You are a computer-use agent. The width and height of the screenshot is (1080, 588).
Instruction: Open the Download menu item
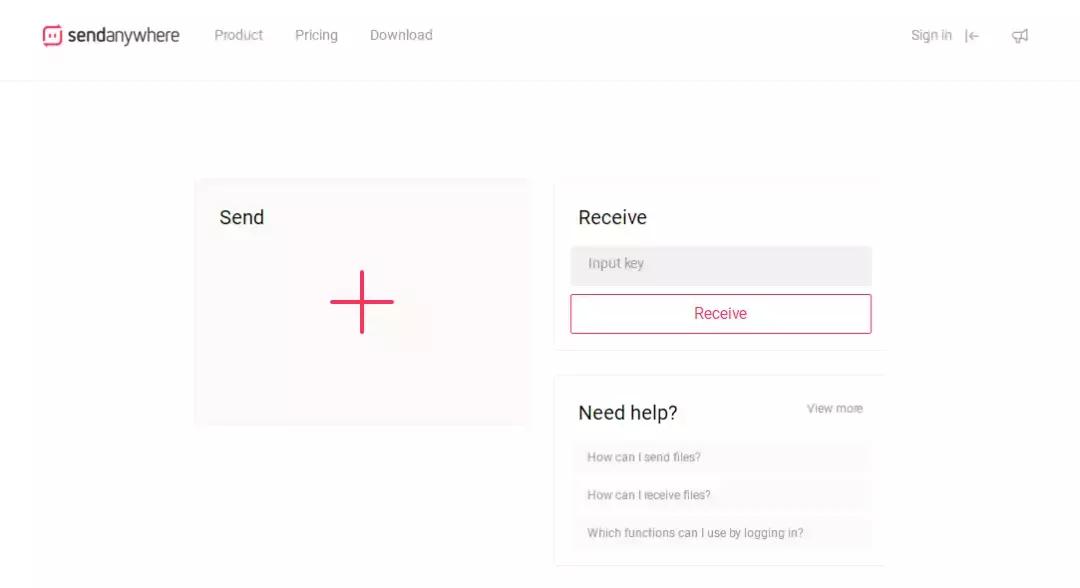[x=401, y=35]
